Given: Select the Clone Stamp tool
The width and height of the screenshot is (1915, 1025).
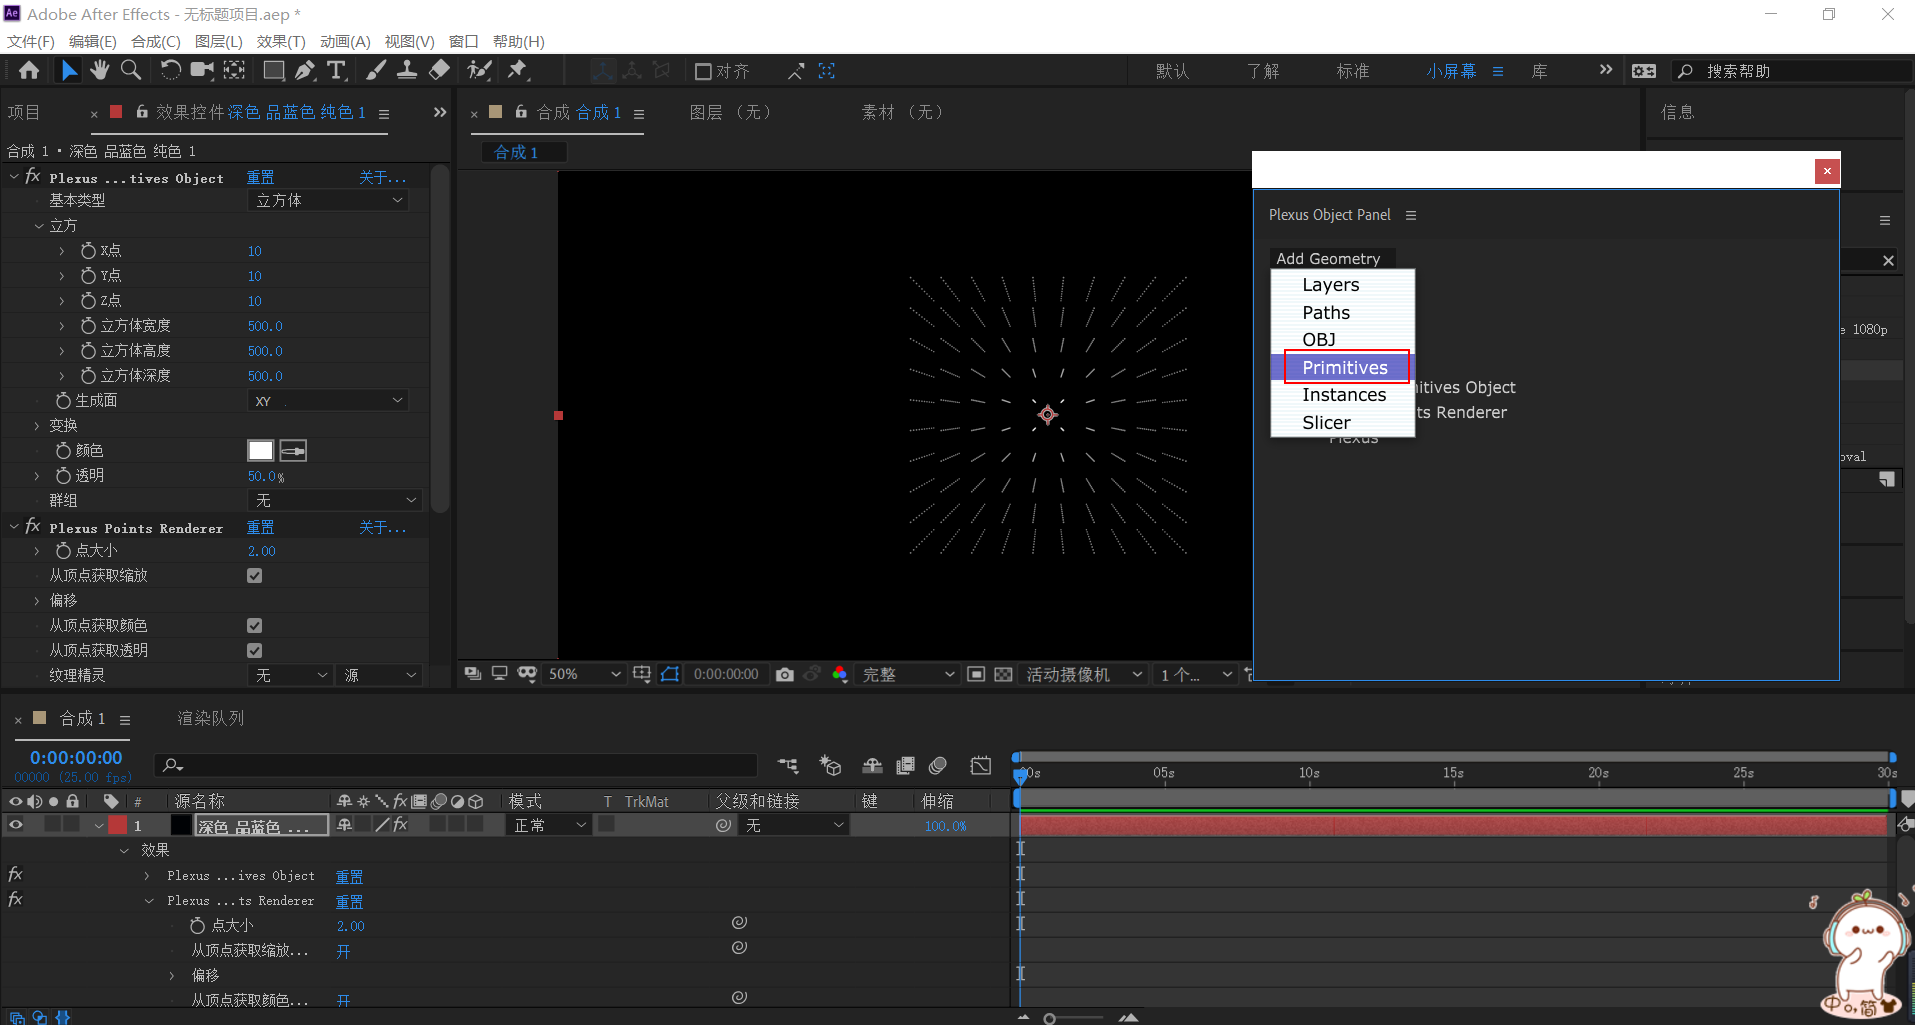Looking at the screenshot, I should point(406,70).
